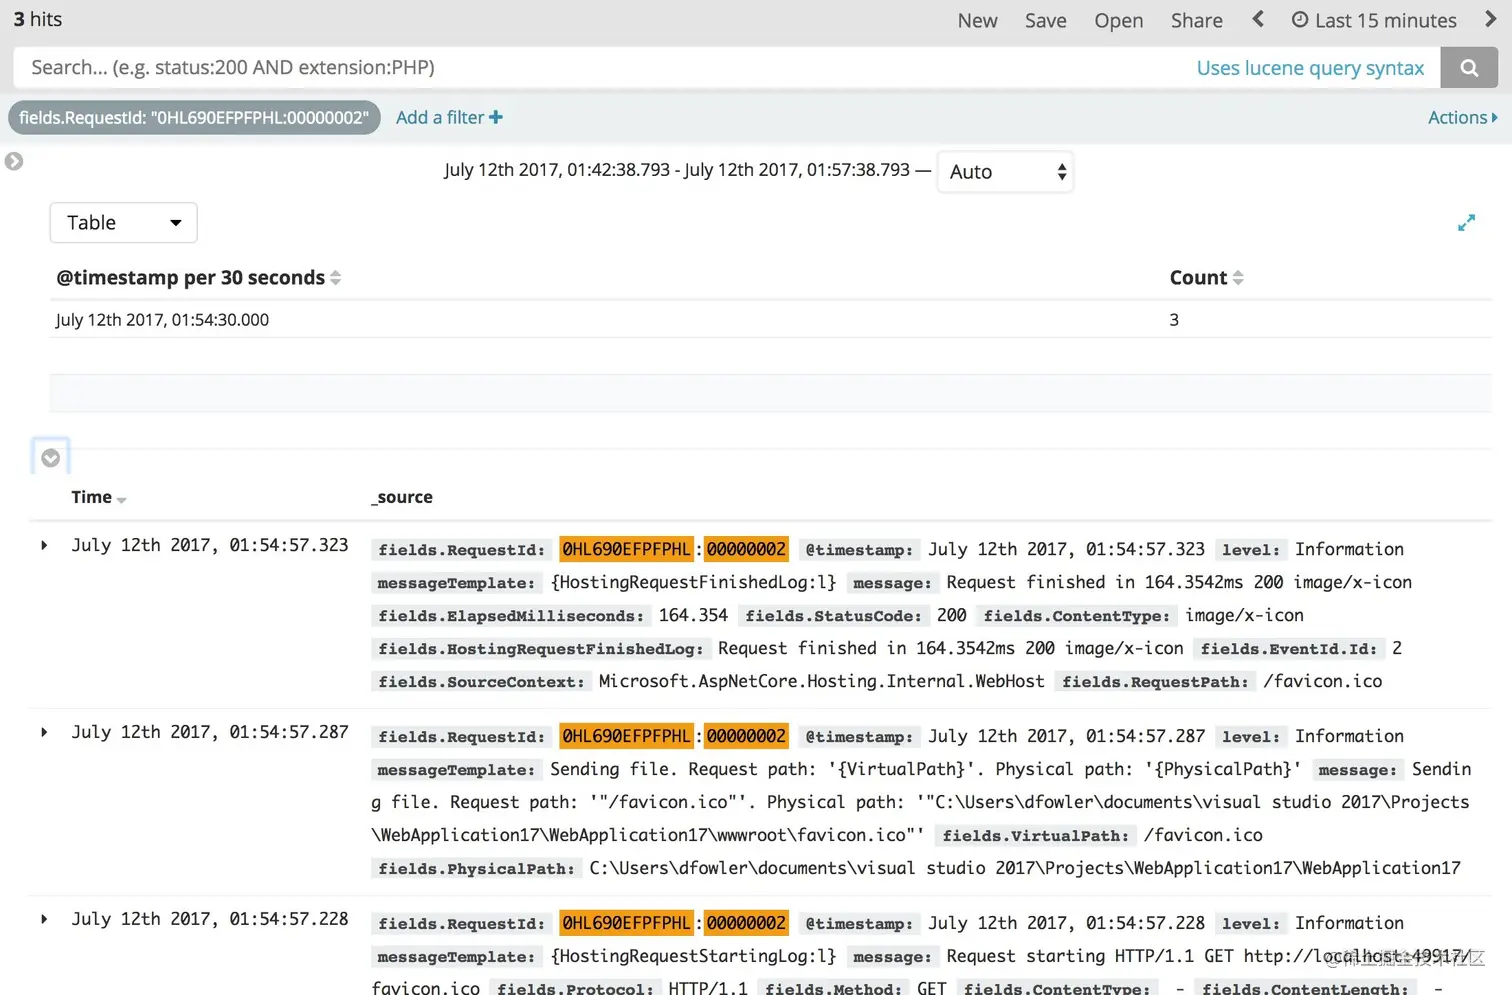Open the Table view dropdown
Viewport: 1512px width, 995px height.
point(123,223)
